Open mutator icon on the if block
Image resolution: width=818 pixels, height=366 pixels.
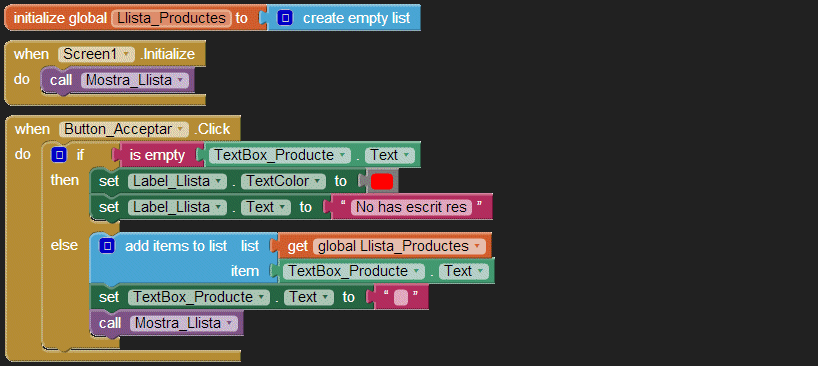[x=59, y=155]
